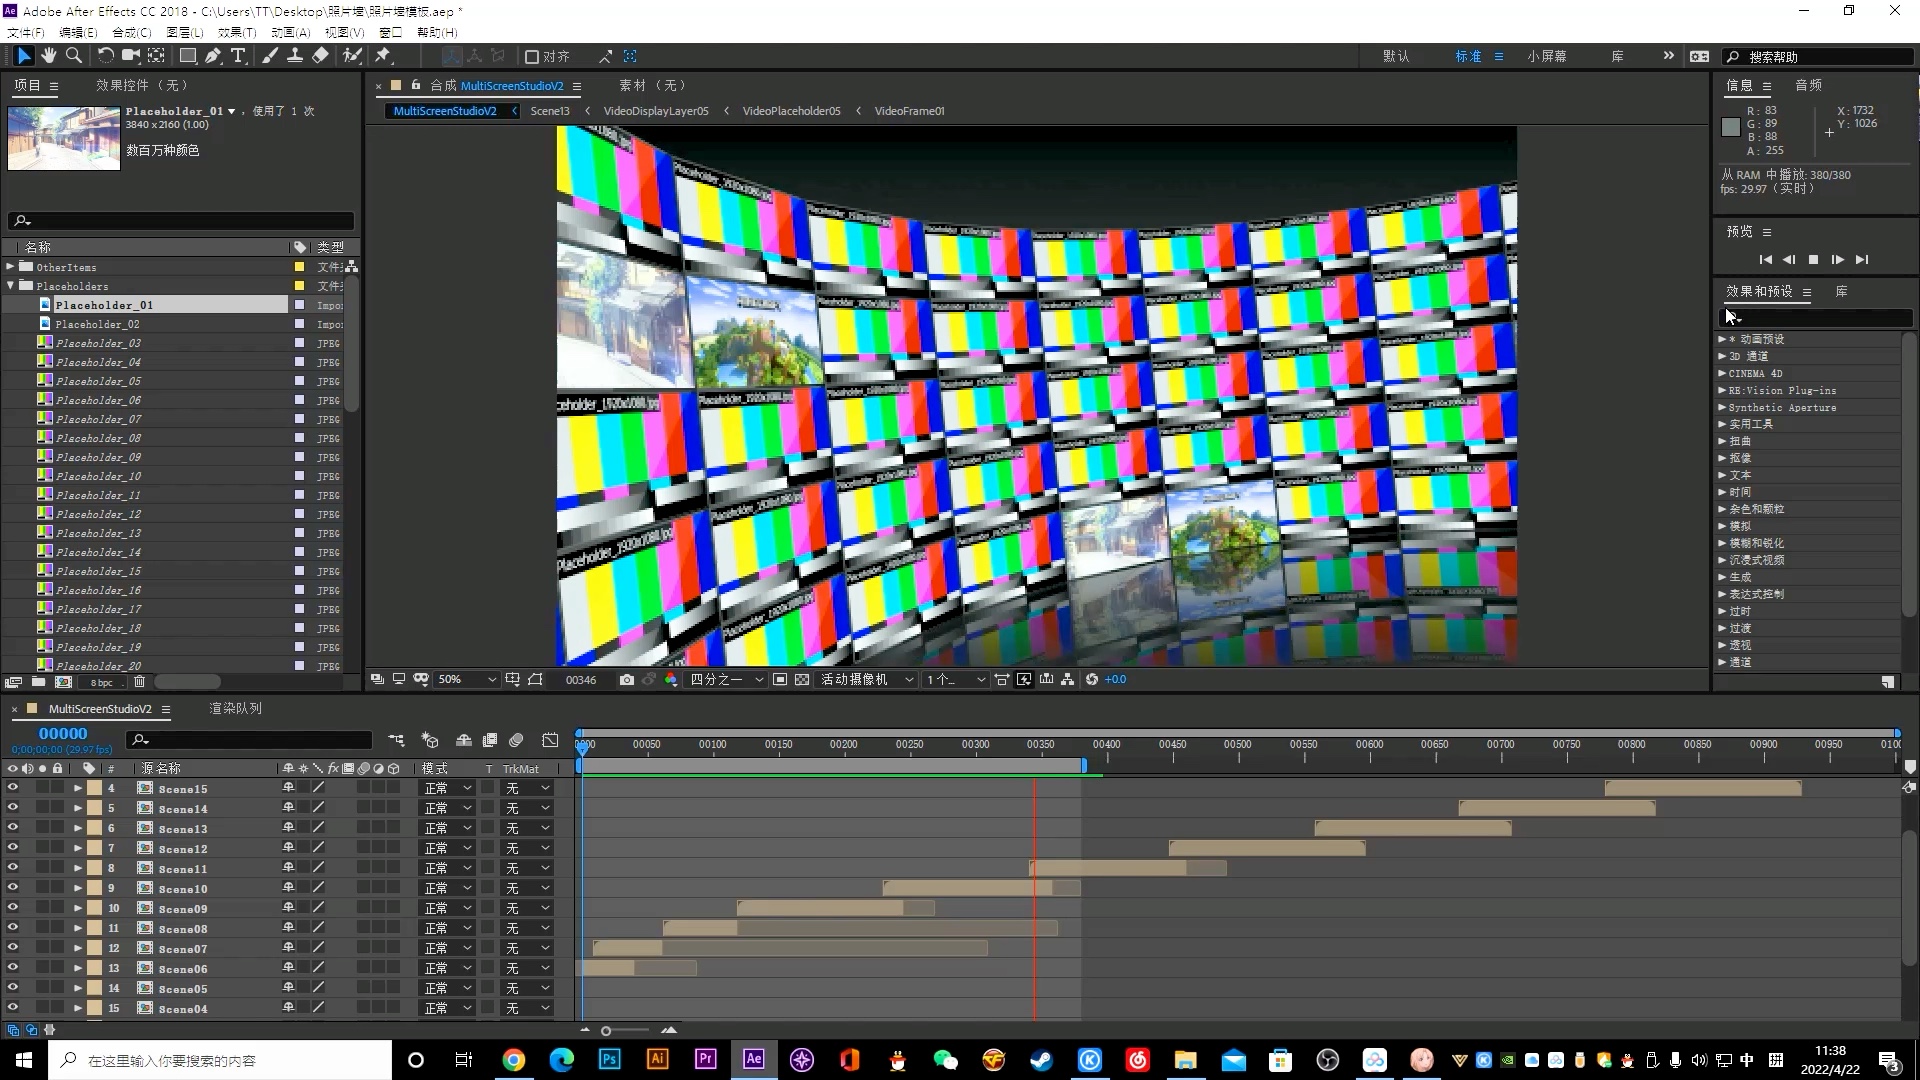
Task: Toggle visibility of Scene13 layer
Action: [11, 828]
